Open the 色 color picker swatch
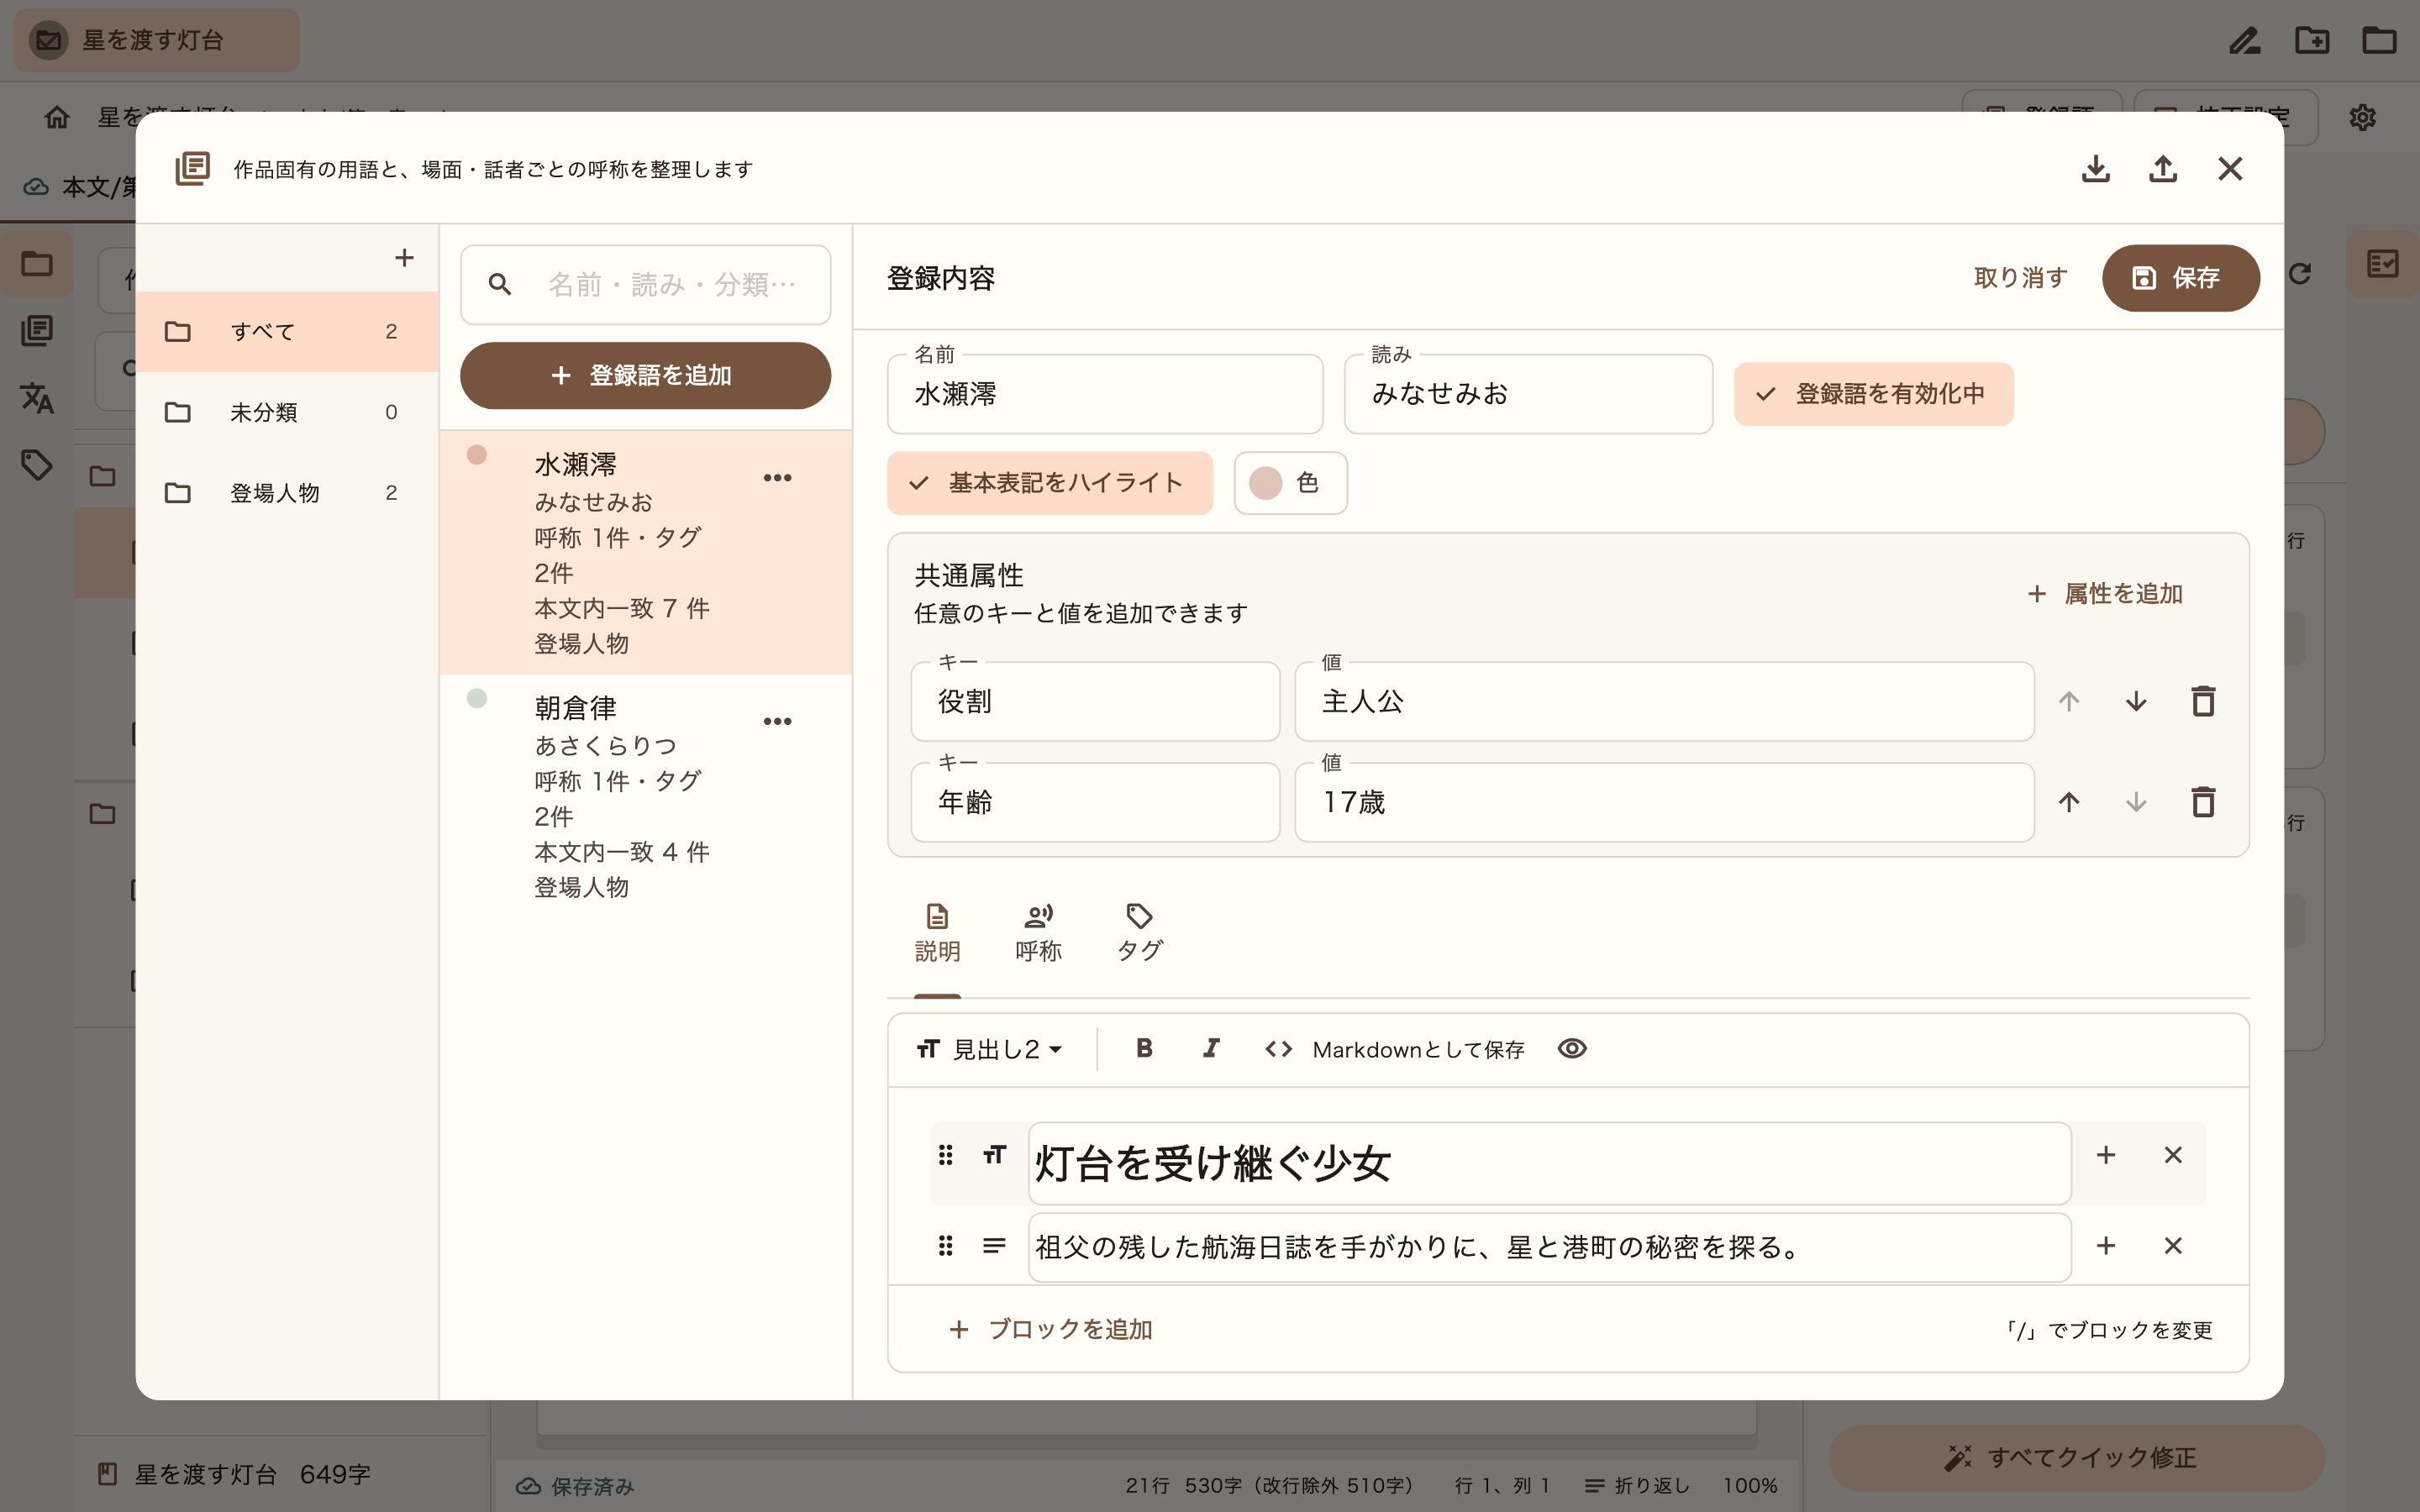Screen dimensions: 2420x1512 point(1290,483)
